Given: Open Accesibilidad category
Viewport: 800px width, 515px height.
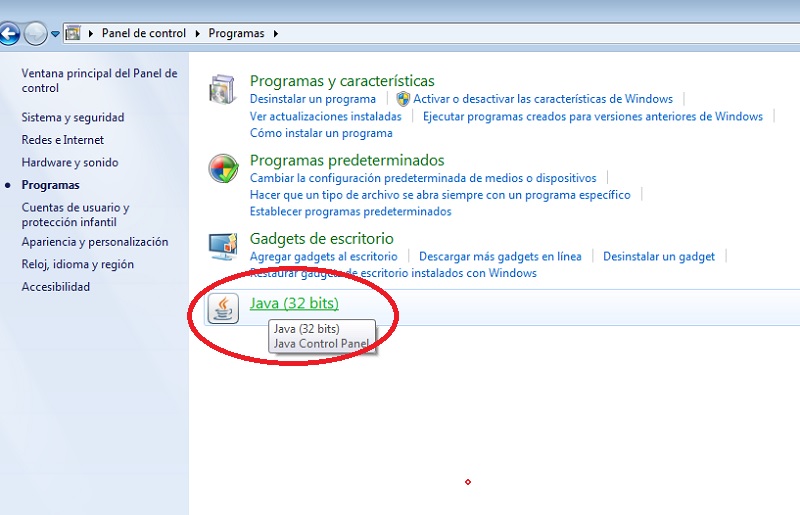Looking at the screenshot, I should 56,287.
